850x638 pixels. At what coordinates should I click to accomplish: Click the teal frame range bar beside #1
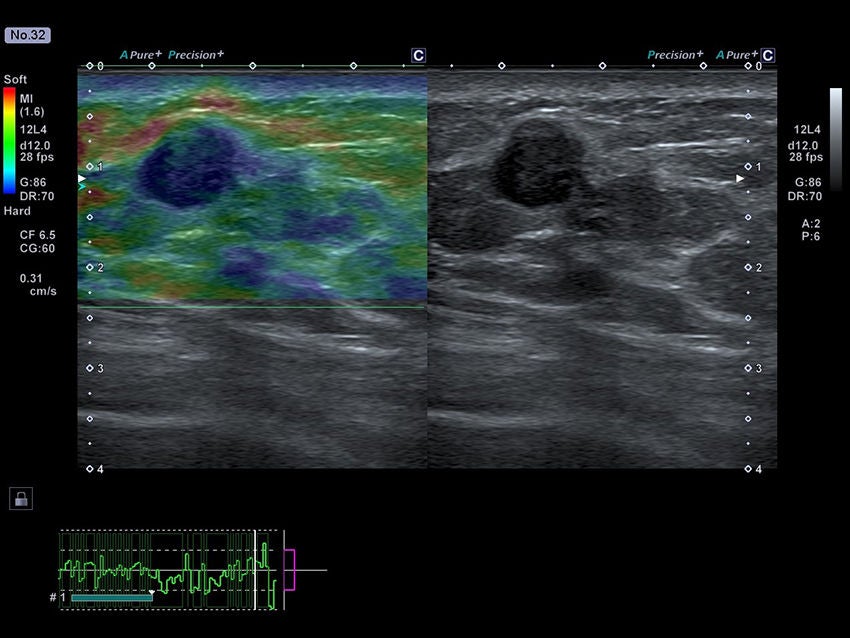(112, 598)
